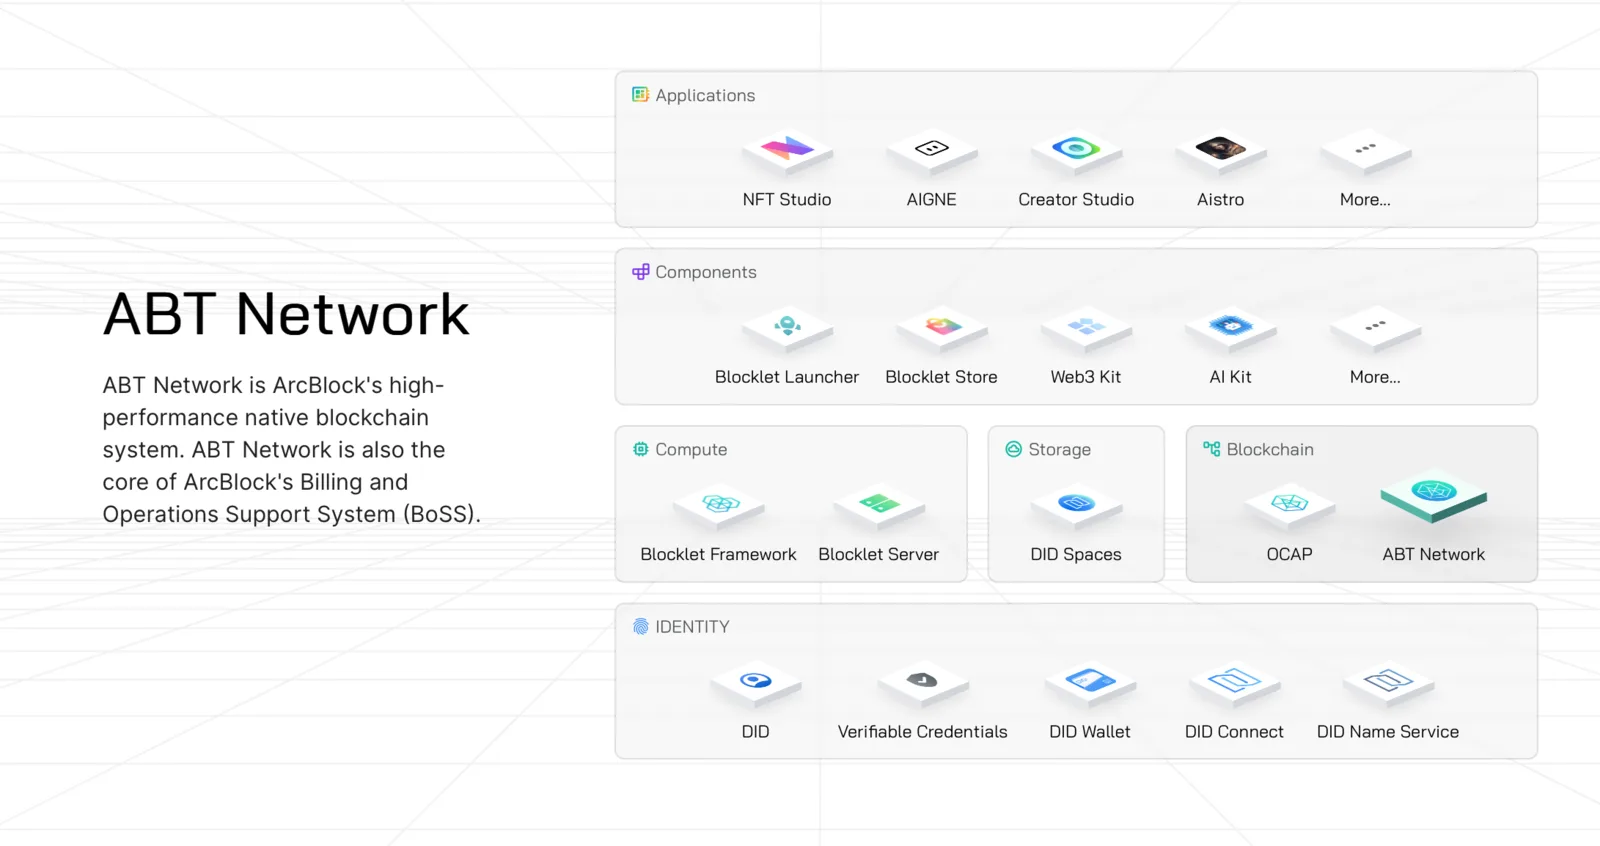
Task: Click the Aistro app icon
Action: (x=1221, y=152)
